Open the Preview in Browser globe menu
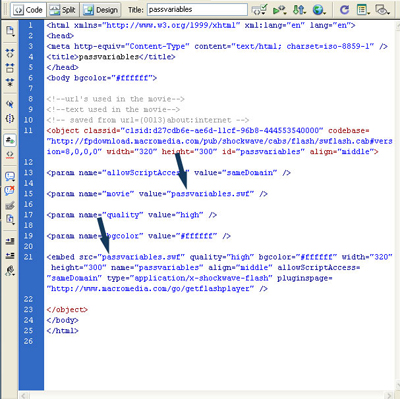The image size is (400, 399). pos(319,10)
